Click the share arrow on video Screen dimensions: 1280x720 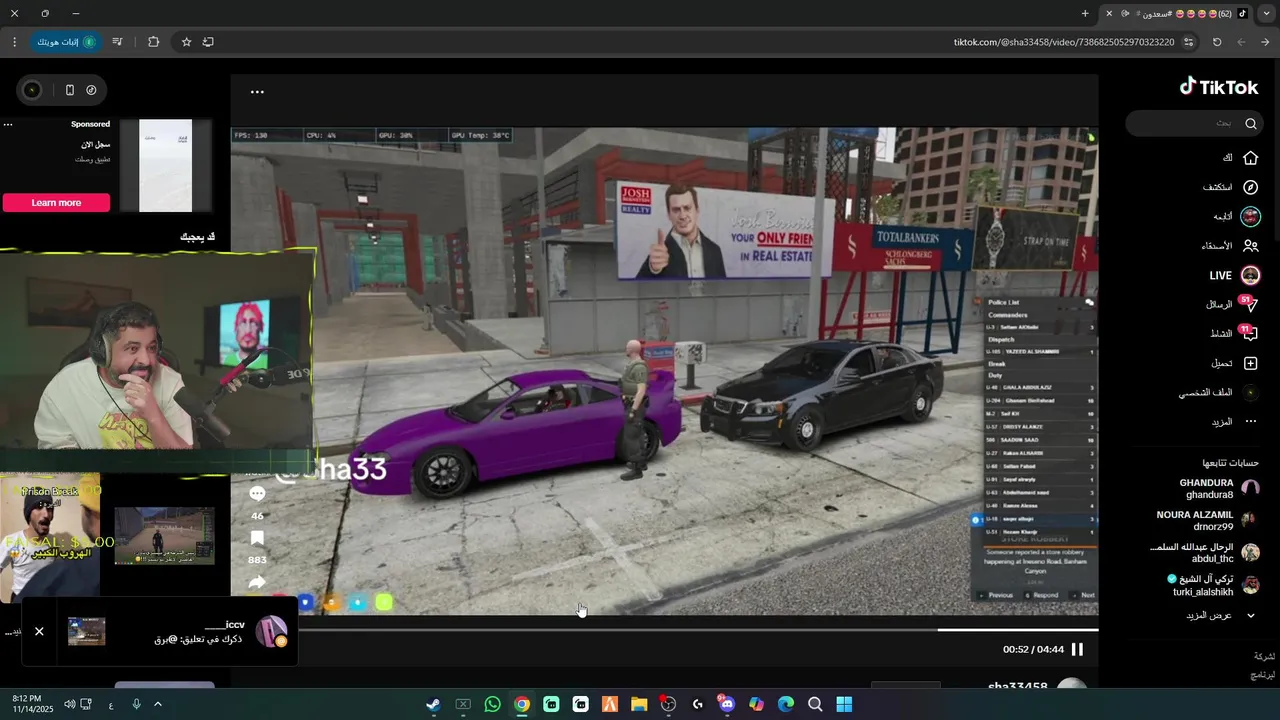pyautogui.click(x=257, y=582)
